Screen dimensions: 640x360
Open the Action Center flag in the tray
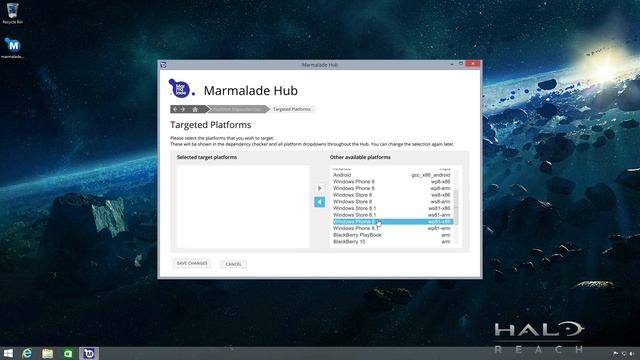click(x=616, y=354)
